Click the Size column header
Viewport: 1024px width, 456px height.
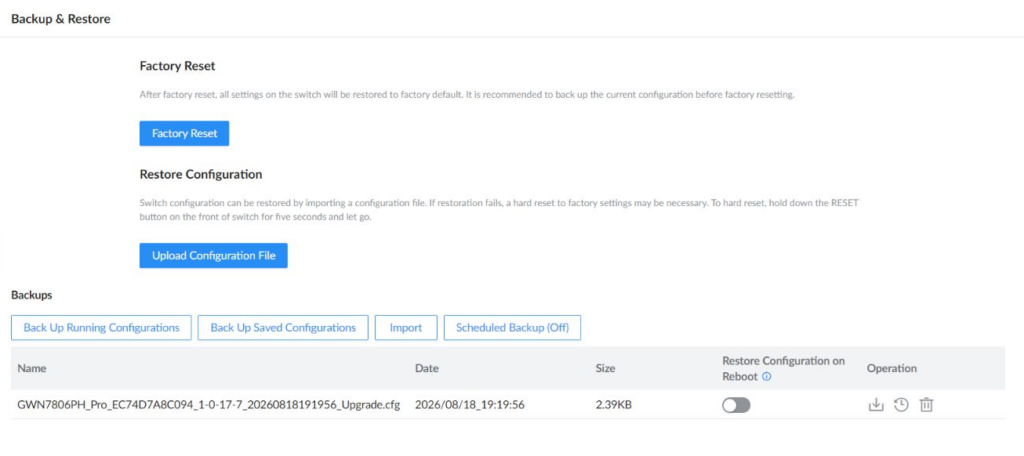[x=605, y=368]
